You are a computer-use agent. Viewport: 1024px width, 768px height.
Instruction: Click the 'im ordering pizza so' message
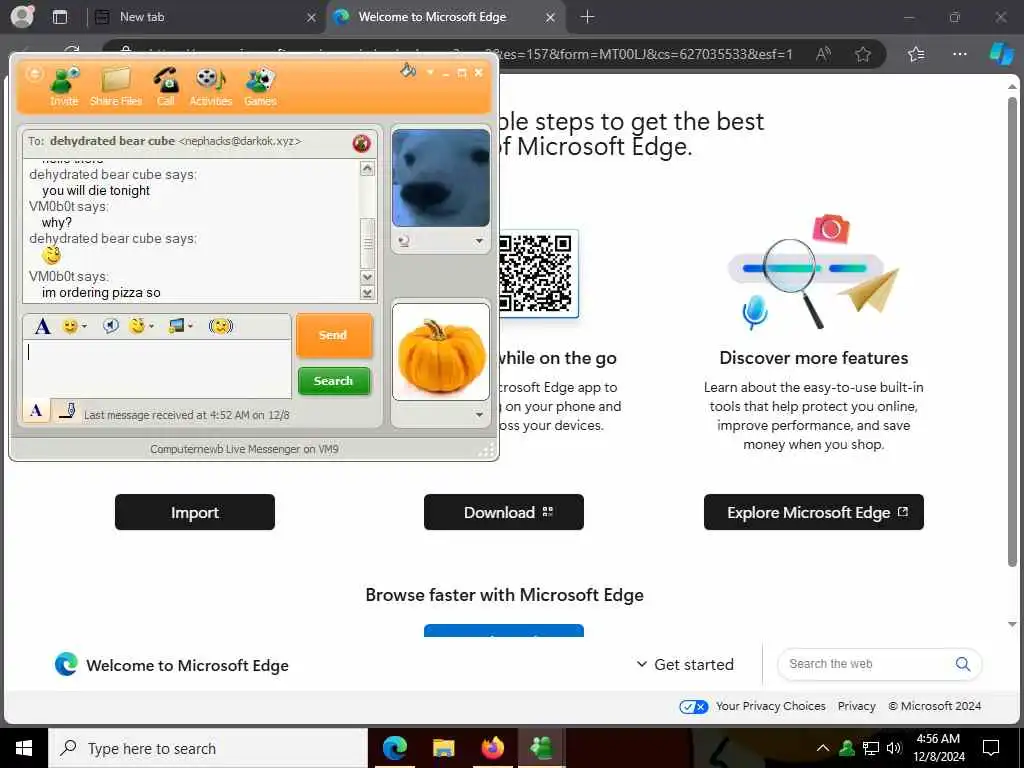pyautogui.click(x=101, y=293)
